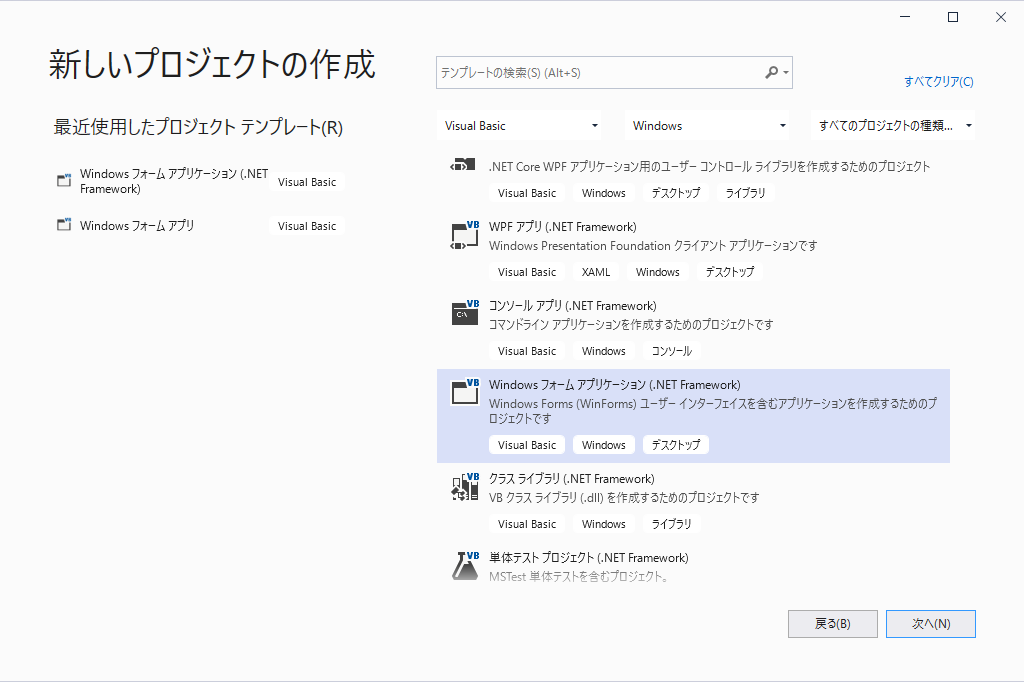Click the 単体テスト プロジェクト flask icon

[465, 566]
